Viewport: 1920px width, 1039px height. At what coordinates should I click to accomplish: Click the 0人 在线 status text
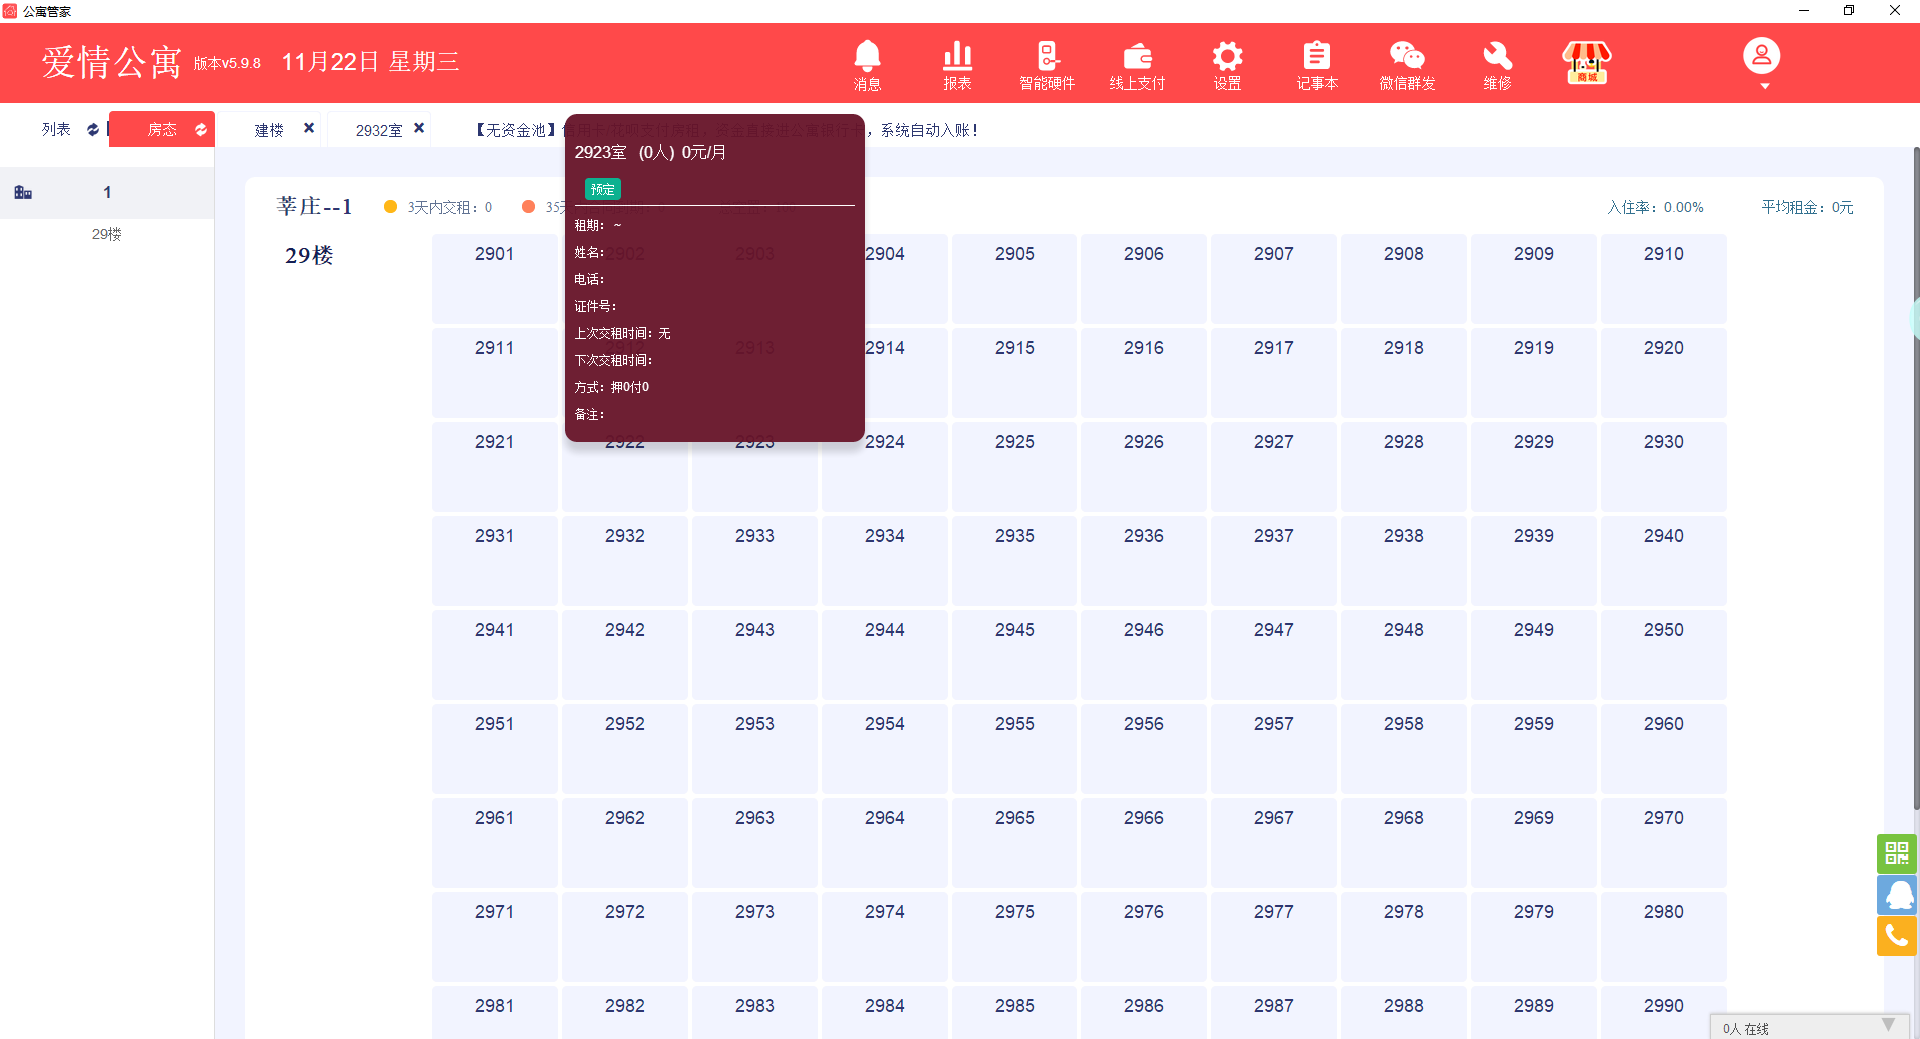(x=1746, y=1029)
